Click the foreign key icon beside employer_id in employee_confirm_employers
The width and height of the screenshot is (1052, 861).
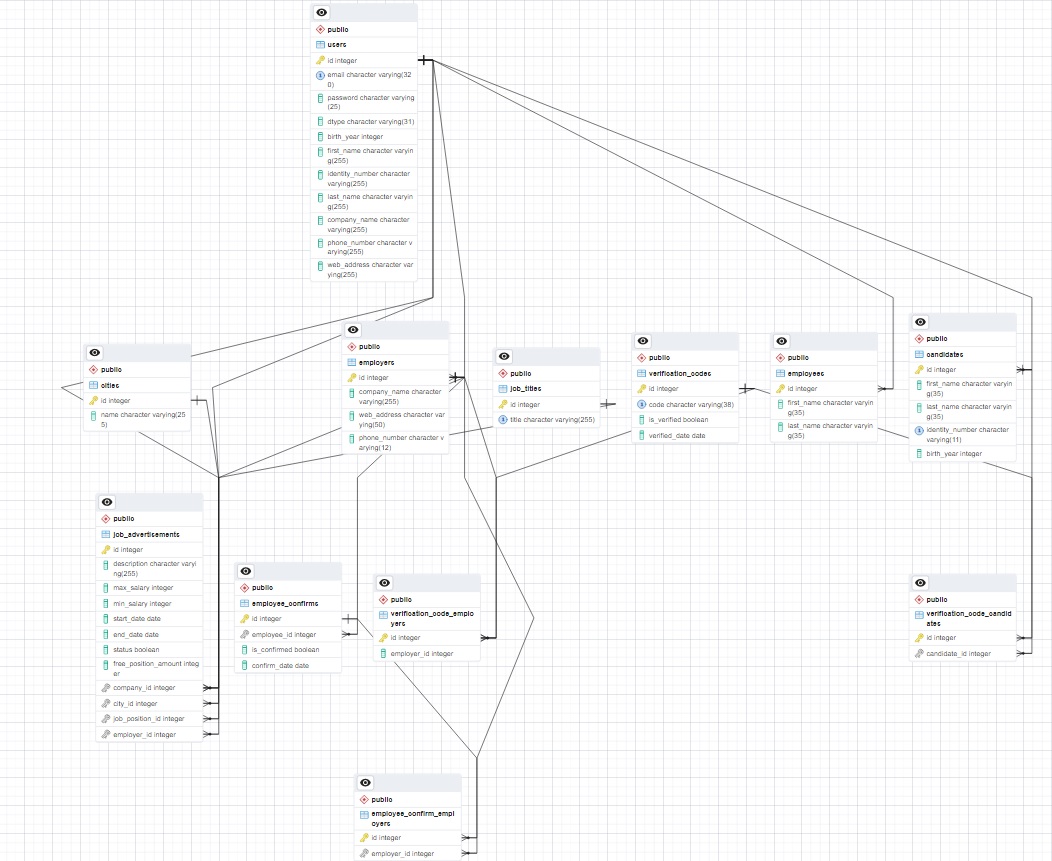(x=366, y=853)
